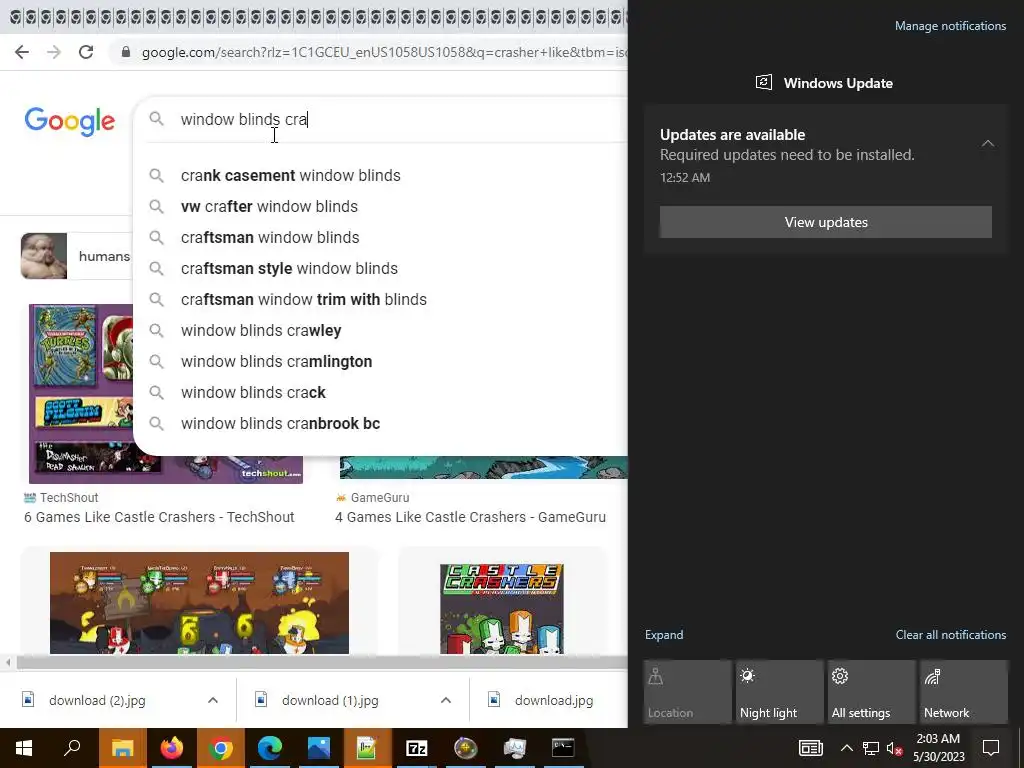
Task: Open the download (1).jpg file
Action: click(x=330, y=701)
